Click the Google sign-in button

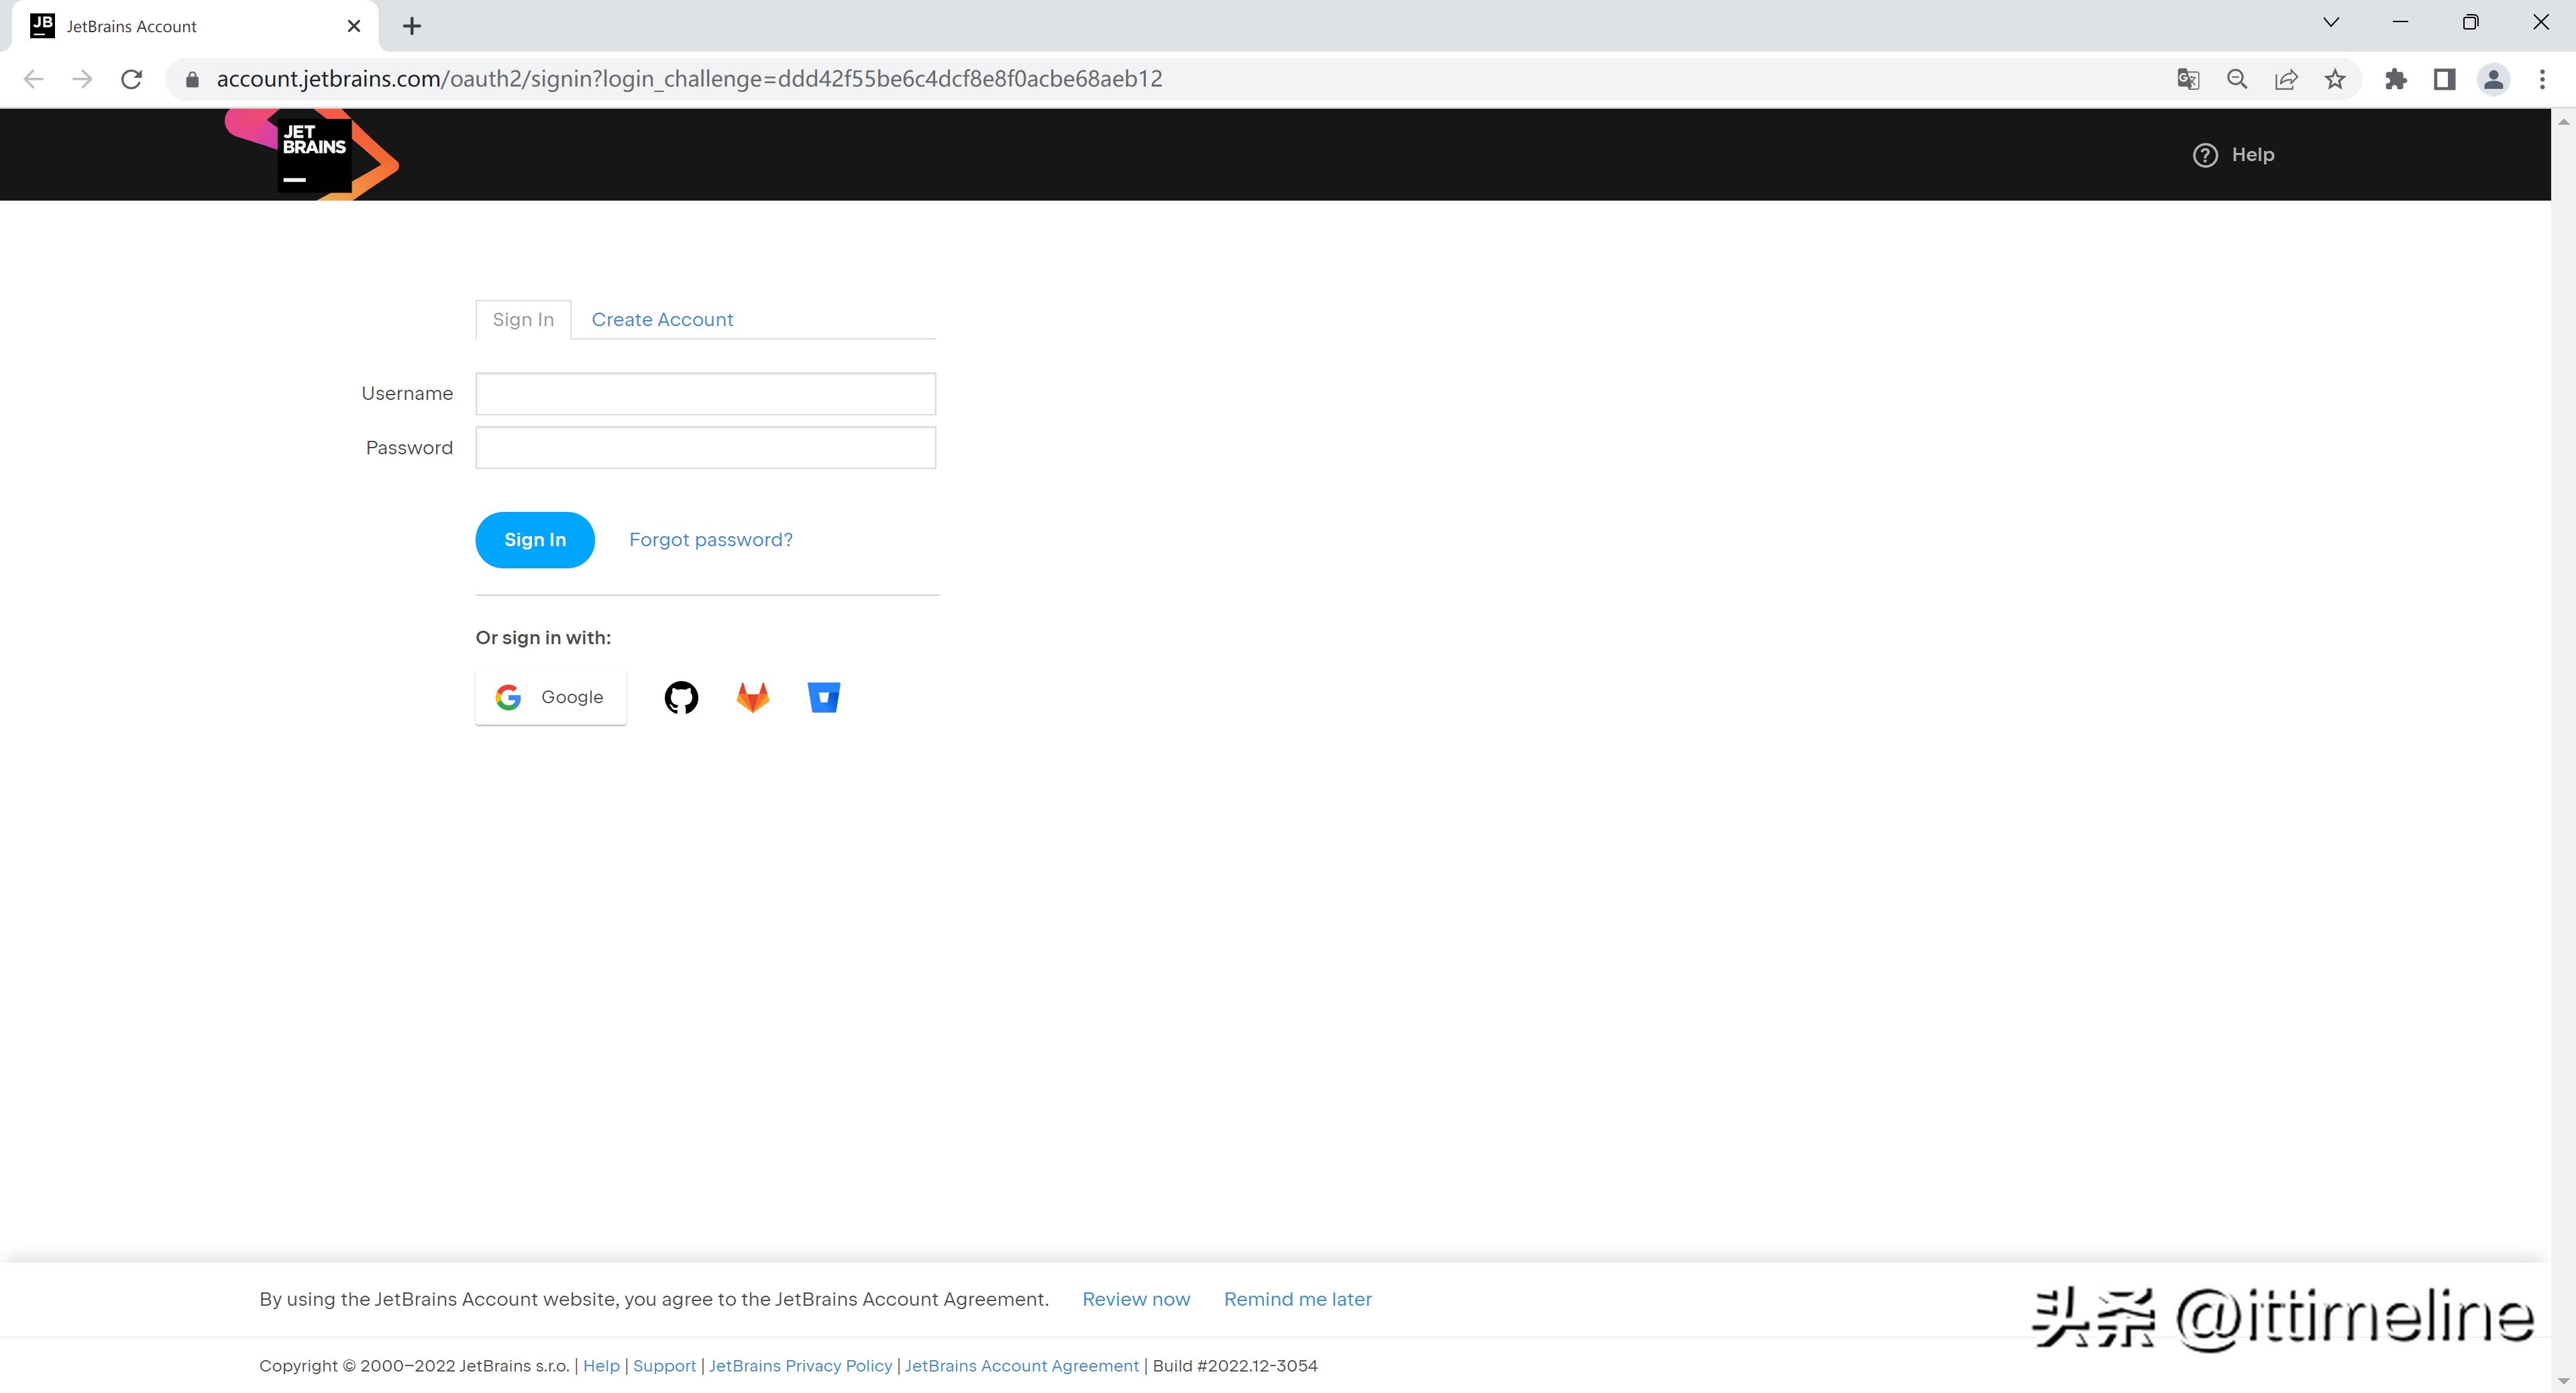click(551, 697)
